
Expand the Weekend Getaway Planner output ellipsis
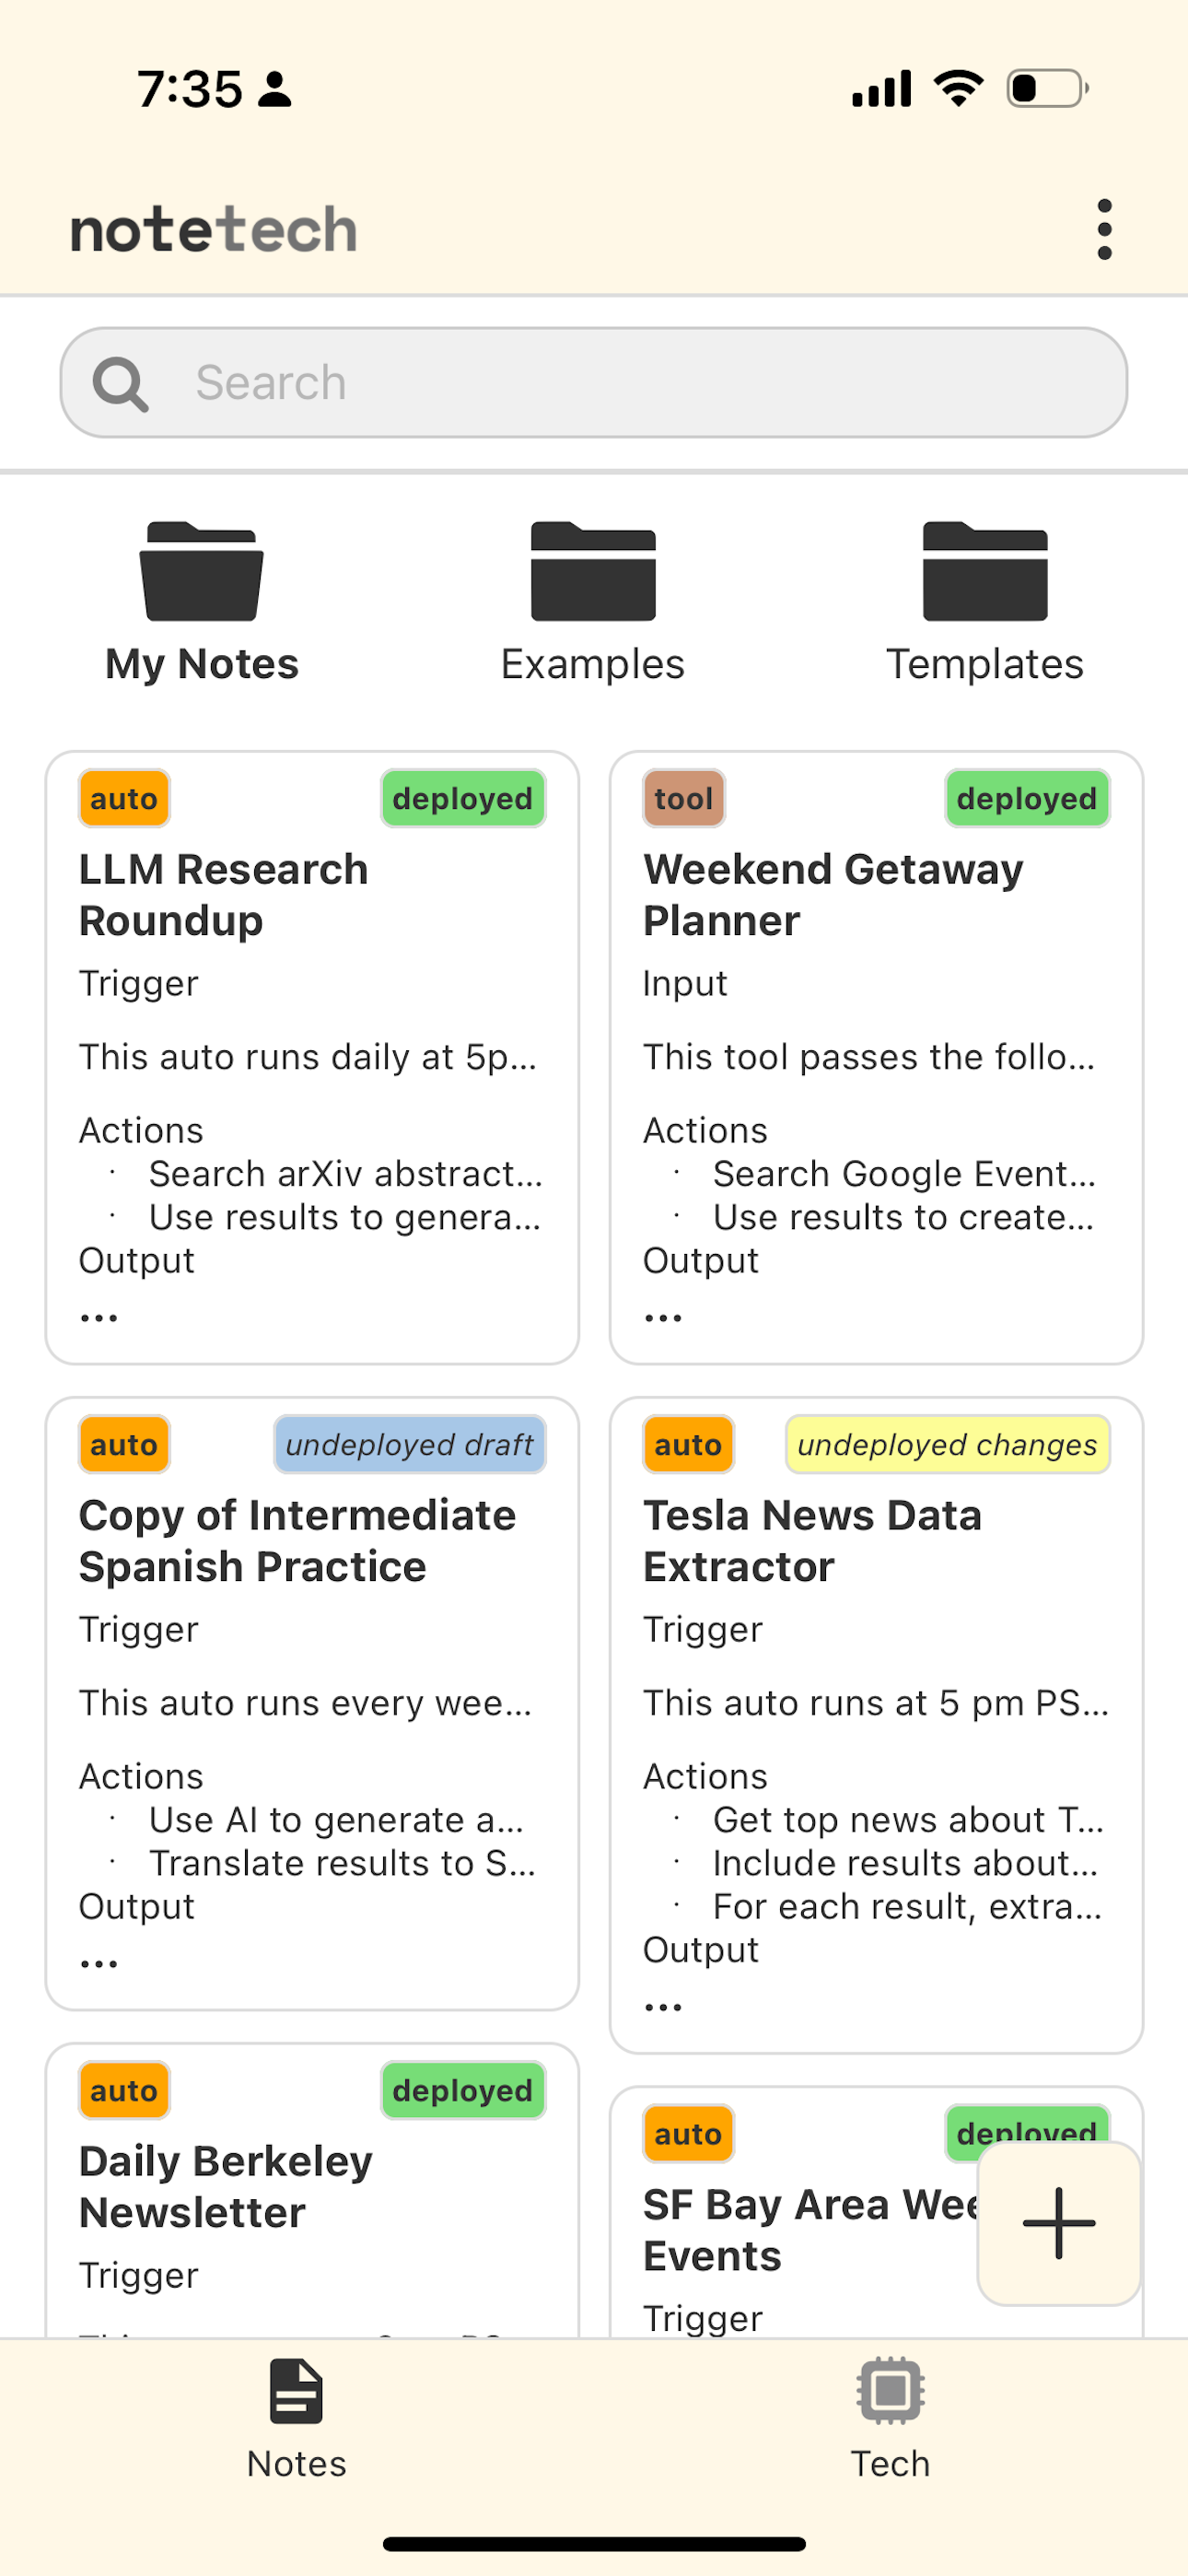[x=663, y=1318]
